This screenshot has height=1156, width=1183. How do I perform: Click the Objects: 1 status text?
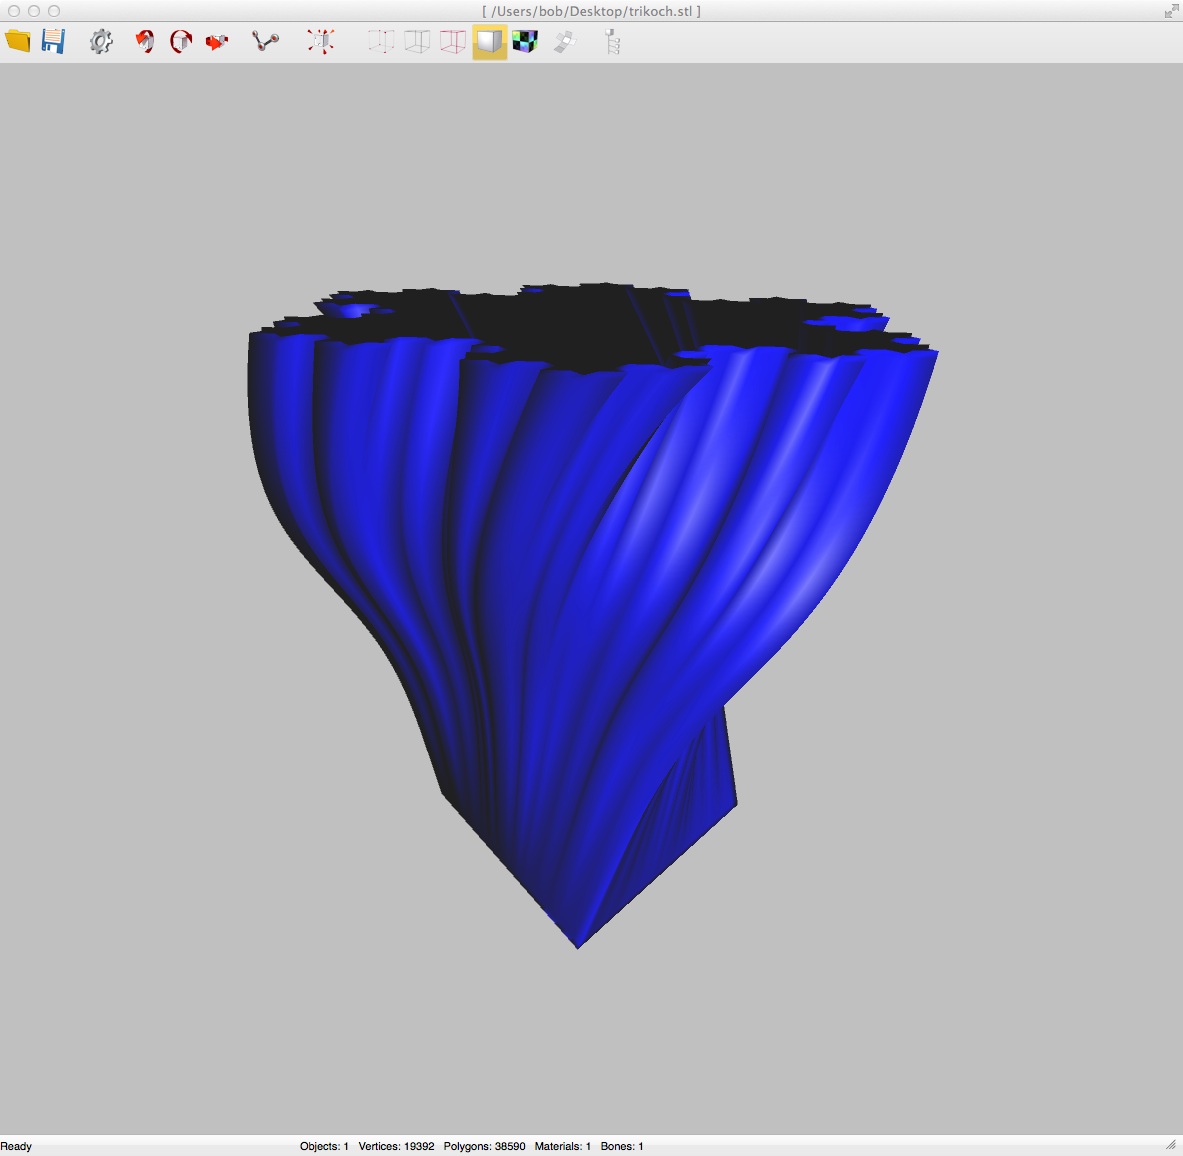(324, 1146)
